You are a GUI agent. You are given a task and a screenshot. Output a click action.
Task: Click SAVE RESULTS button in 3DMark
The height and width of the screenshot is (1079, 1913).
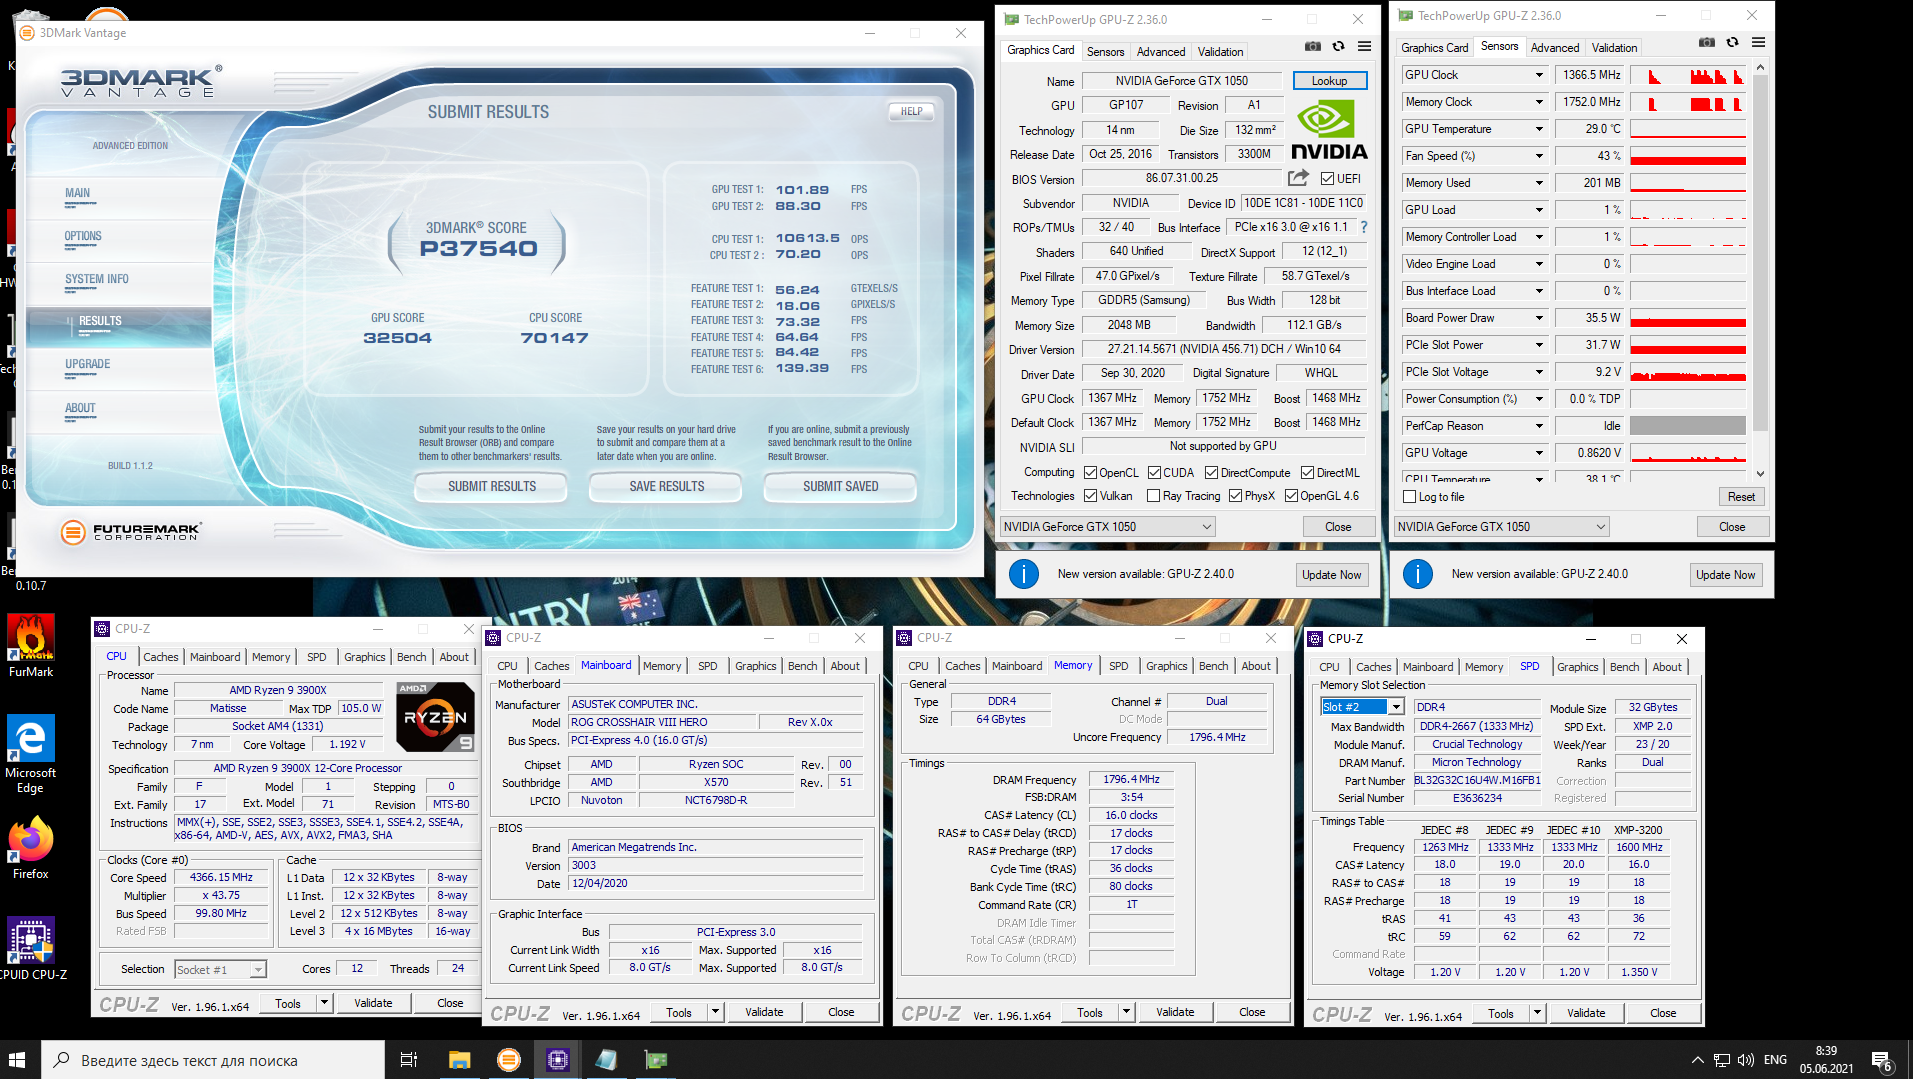coord(667,487)
